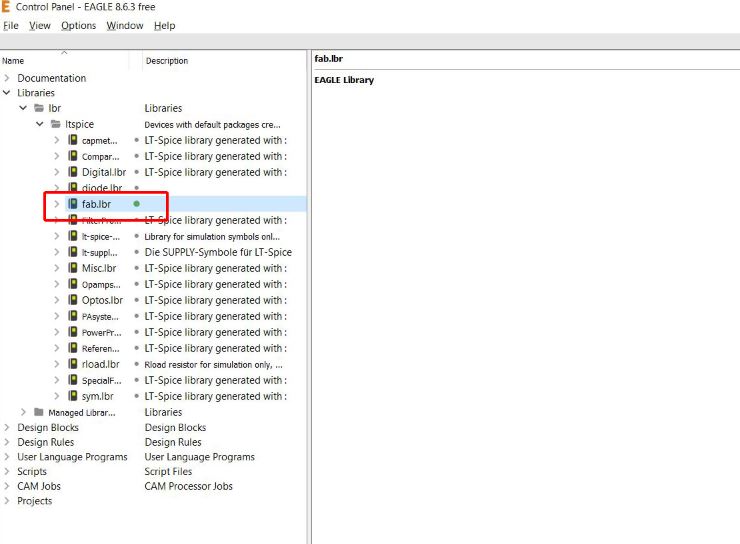Click the 'EAGLE Library' preview text

(x=344, y=80)
